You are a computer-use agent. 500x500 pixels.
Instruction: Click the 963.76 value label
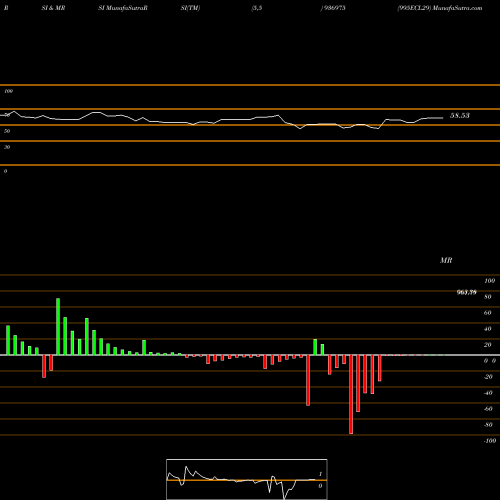point(466,292)
